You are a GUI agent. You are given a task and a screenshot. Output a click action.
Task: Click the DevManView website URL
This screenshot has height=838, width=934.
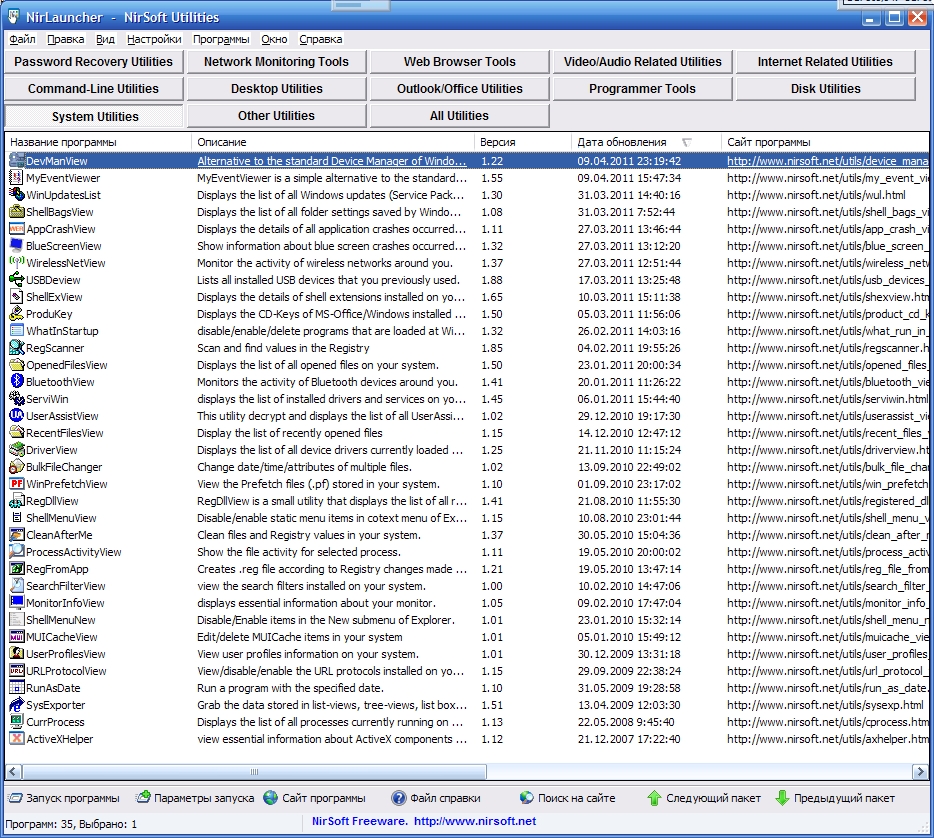(827, 161)
